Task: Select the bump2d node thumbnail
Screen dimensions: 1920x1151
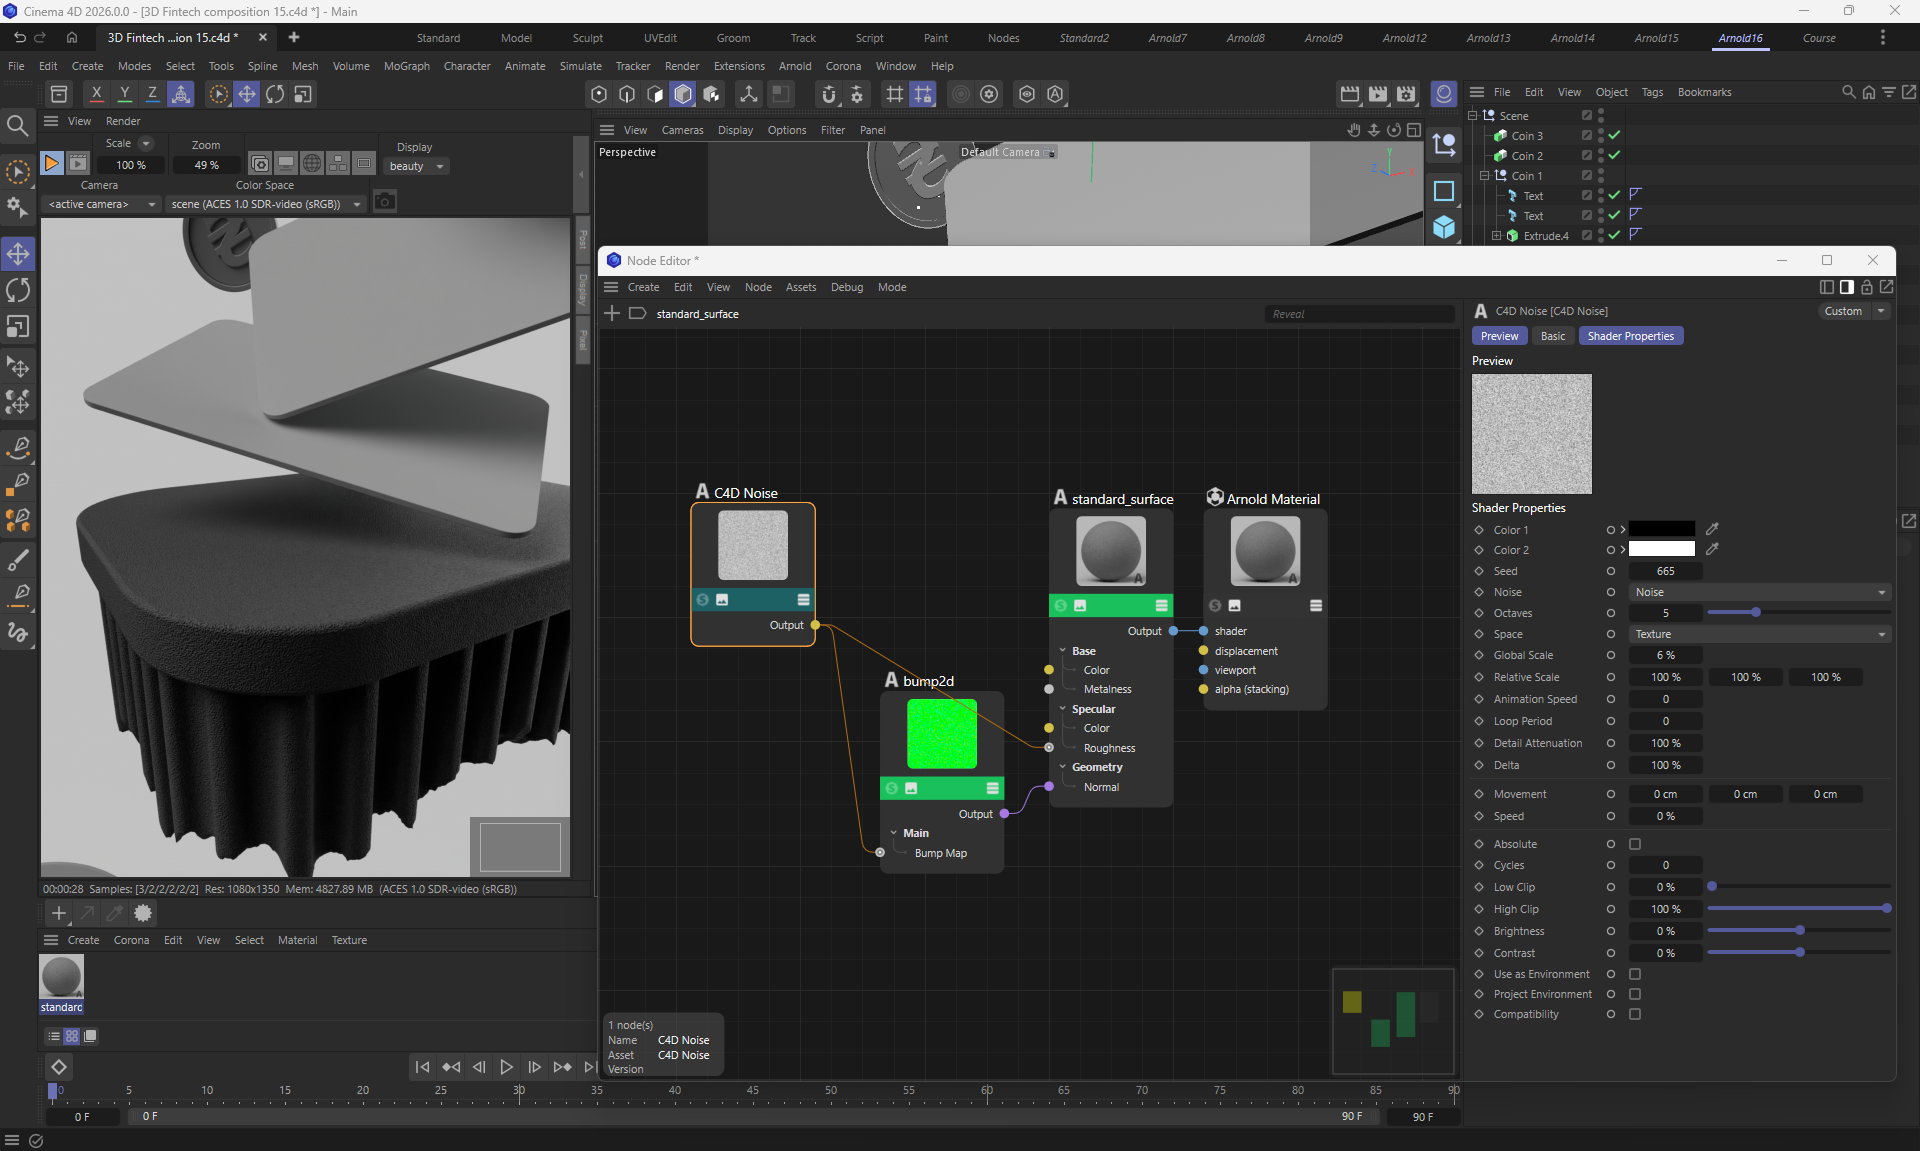Action: [x=941, y=734]
